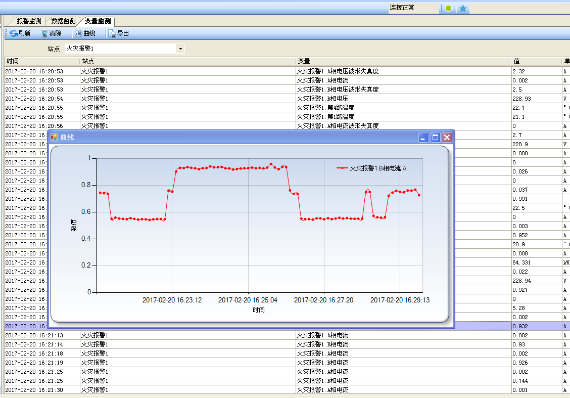Click the status text field at top
Viewport: 570px width, 398px height.
click(414, 8)
